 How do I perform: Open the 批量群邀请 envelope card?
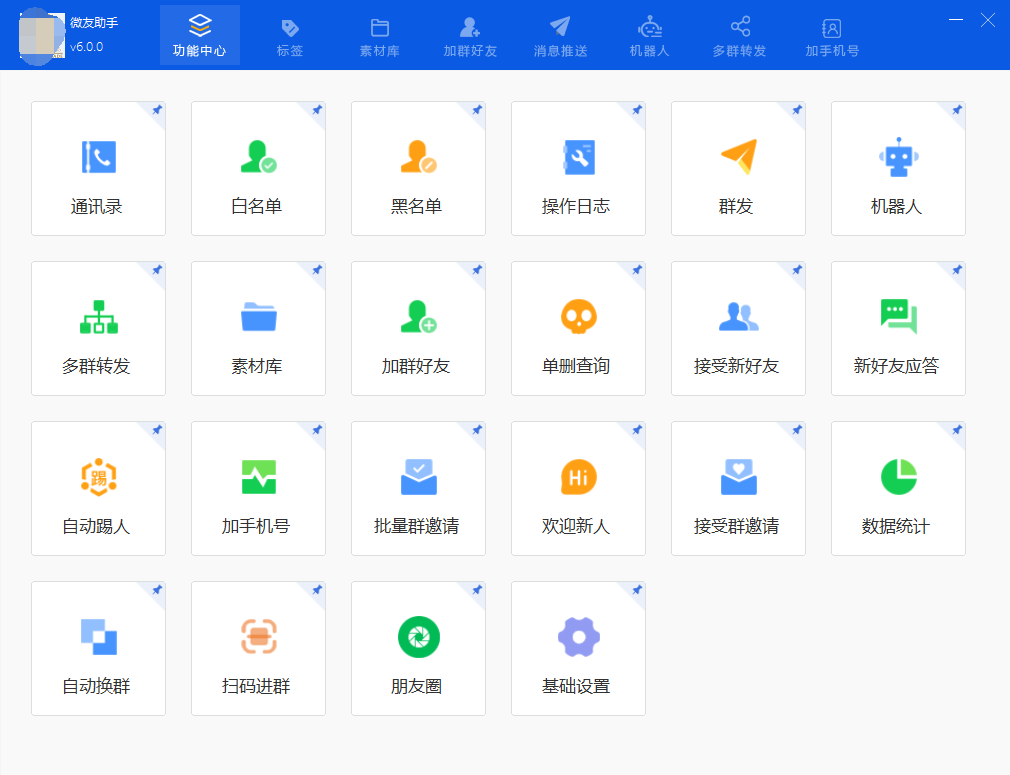coord(418,488)
